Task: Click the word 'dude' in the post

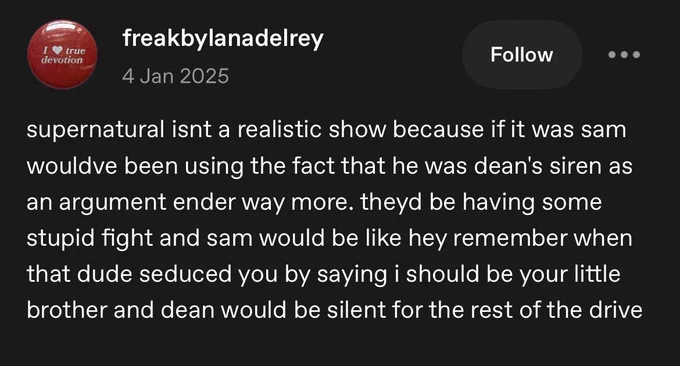Action: [109, 274]
